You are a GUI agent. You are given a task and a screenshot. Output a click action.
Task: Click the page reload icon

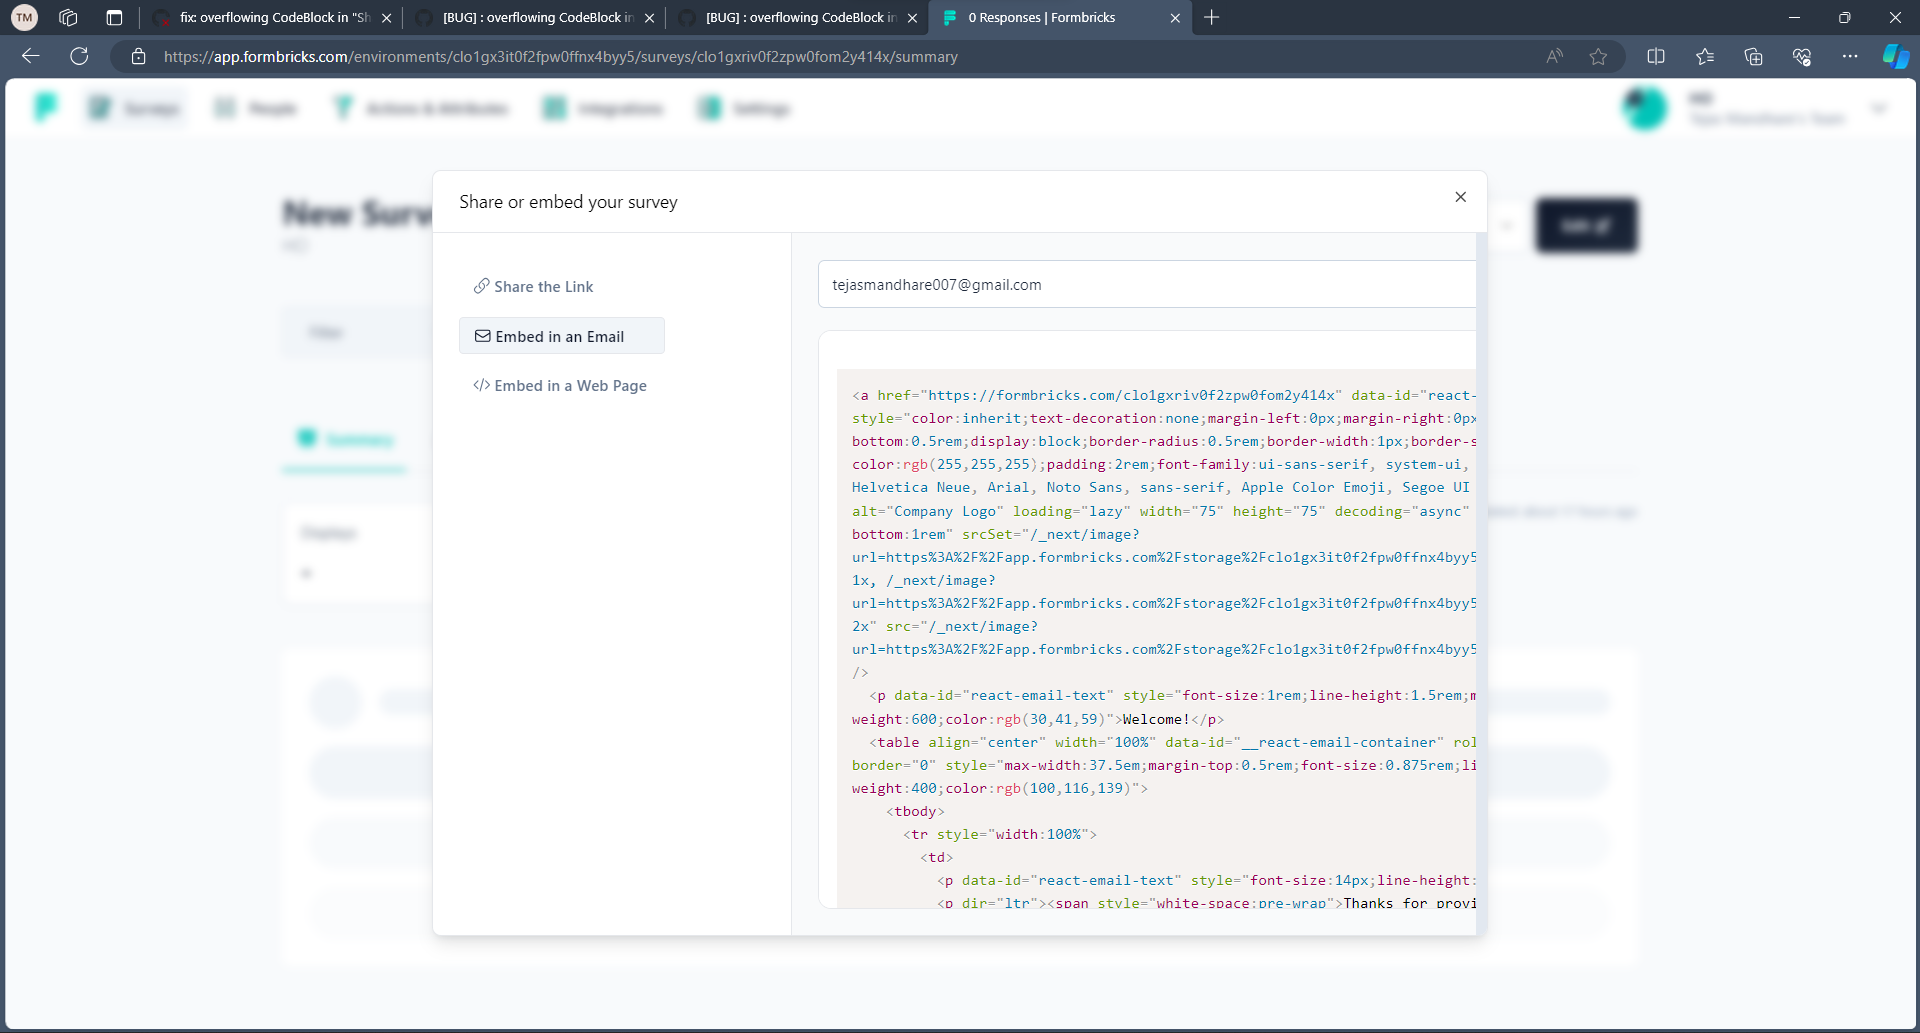click(80, 56)
